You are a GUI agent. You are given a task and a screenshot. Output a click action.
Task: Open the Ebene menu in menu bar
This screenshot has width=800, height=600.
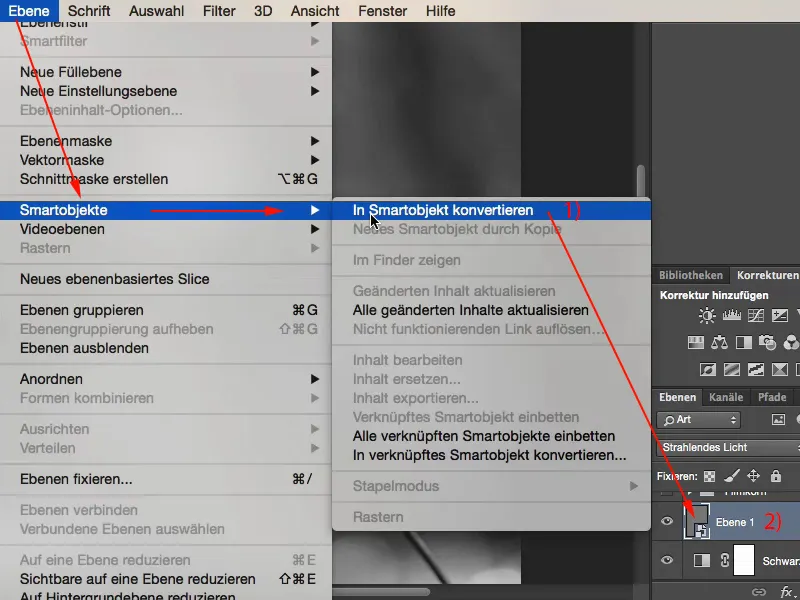(29, 11)
